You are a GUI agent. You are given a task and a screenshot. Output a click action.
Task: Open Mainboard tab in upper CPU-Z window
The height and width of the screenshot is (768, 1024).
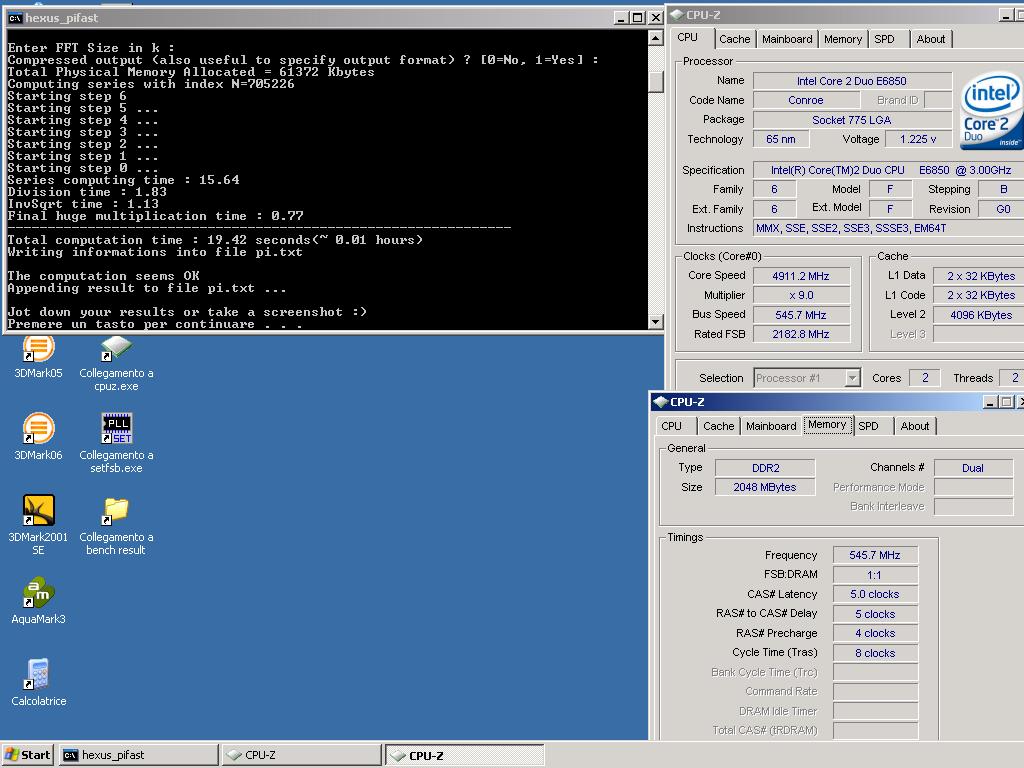[x=787, y=39]
